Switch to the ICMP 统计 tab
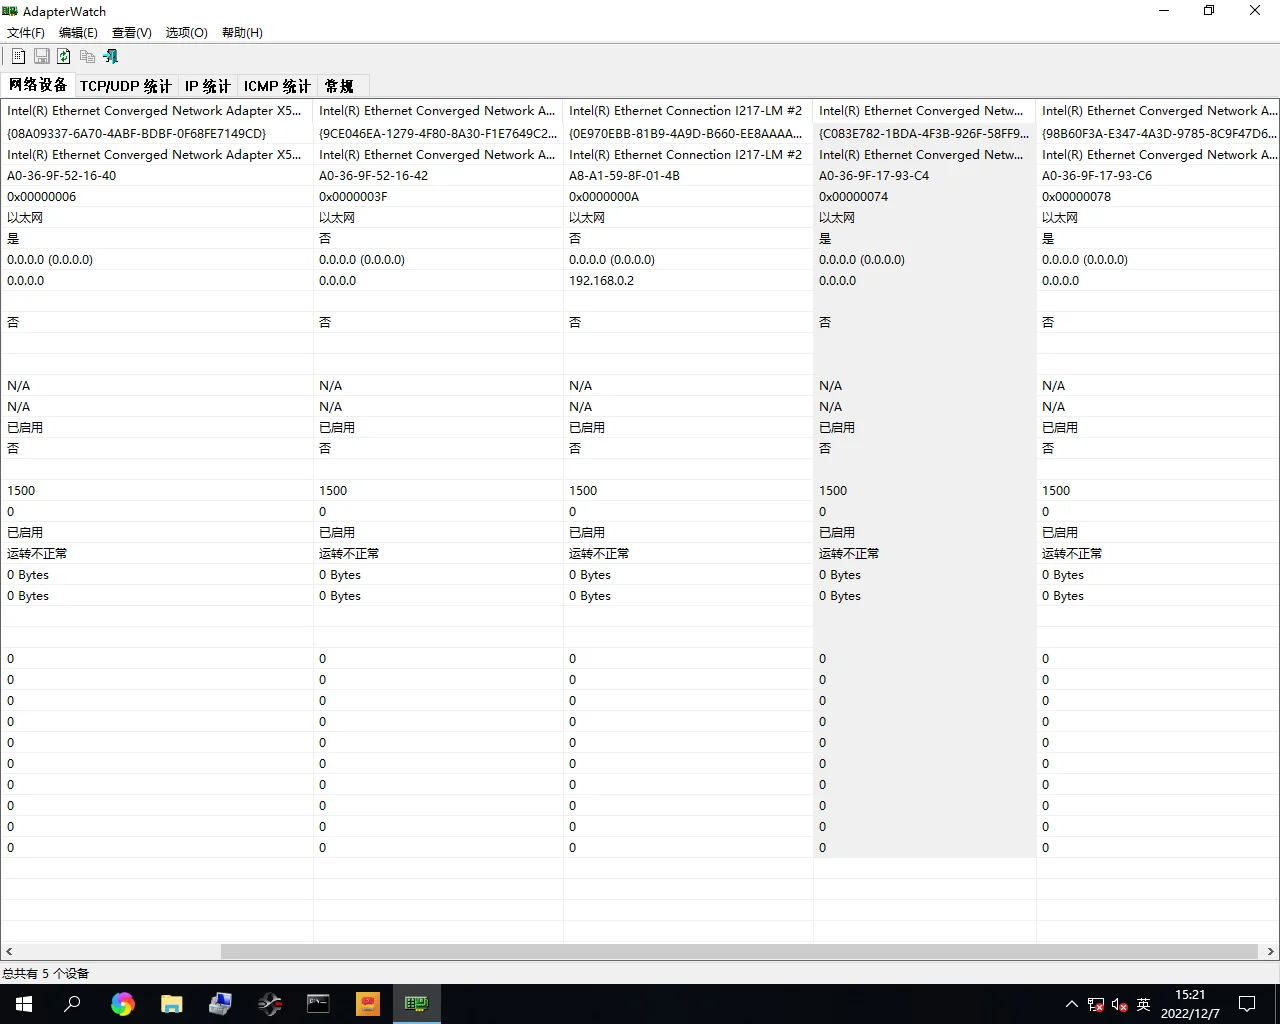Viewport: 1280px width, 1024px height. coord(277,86)
